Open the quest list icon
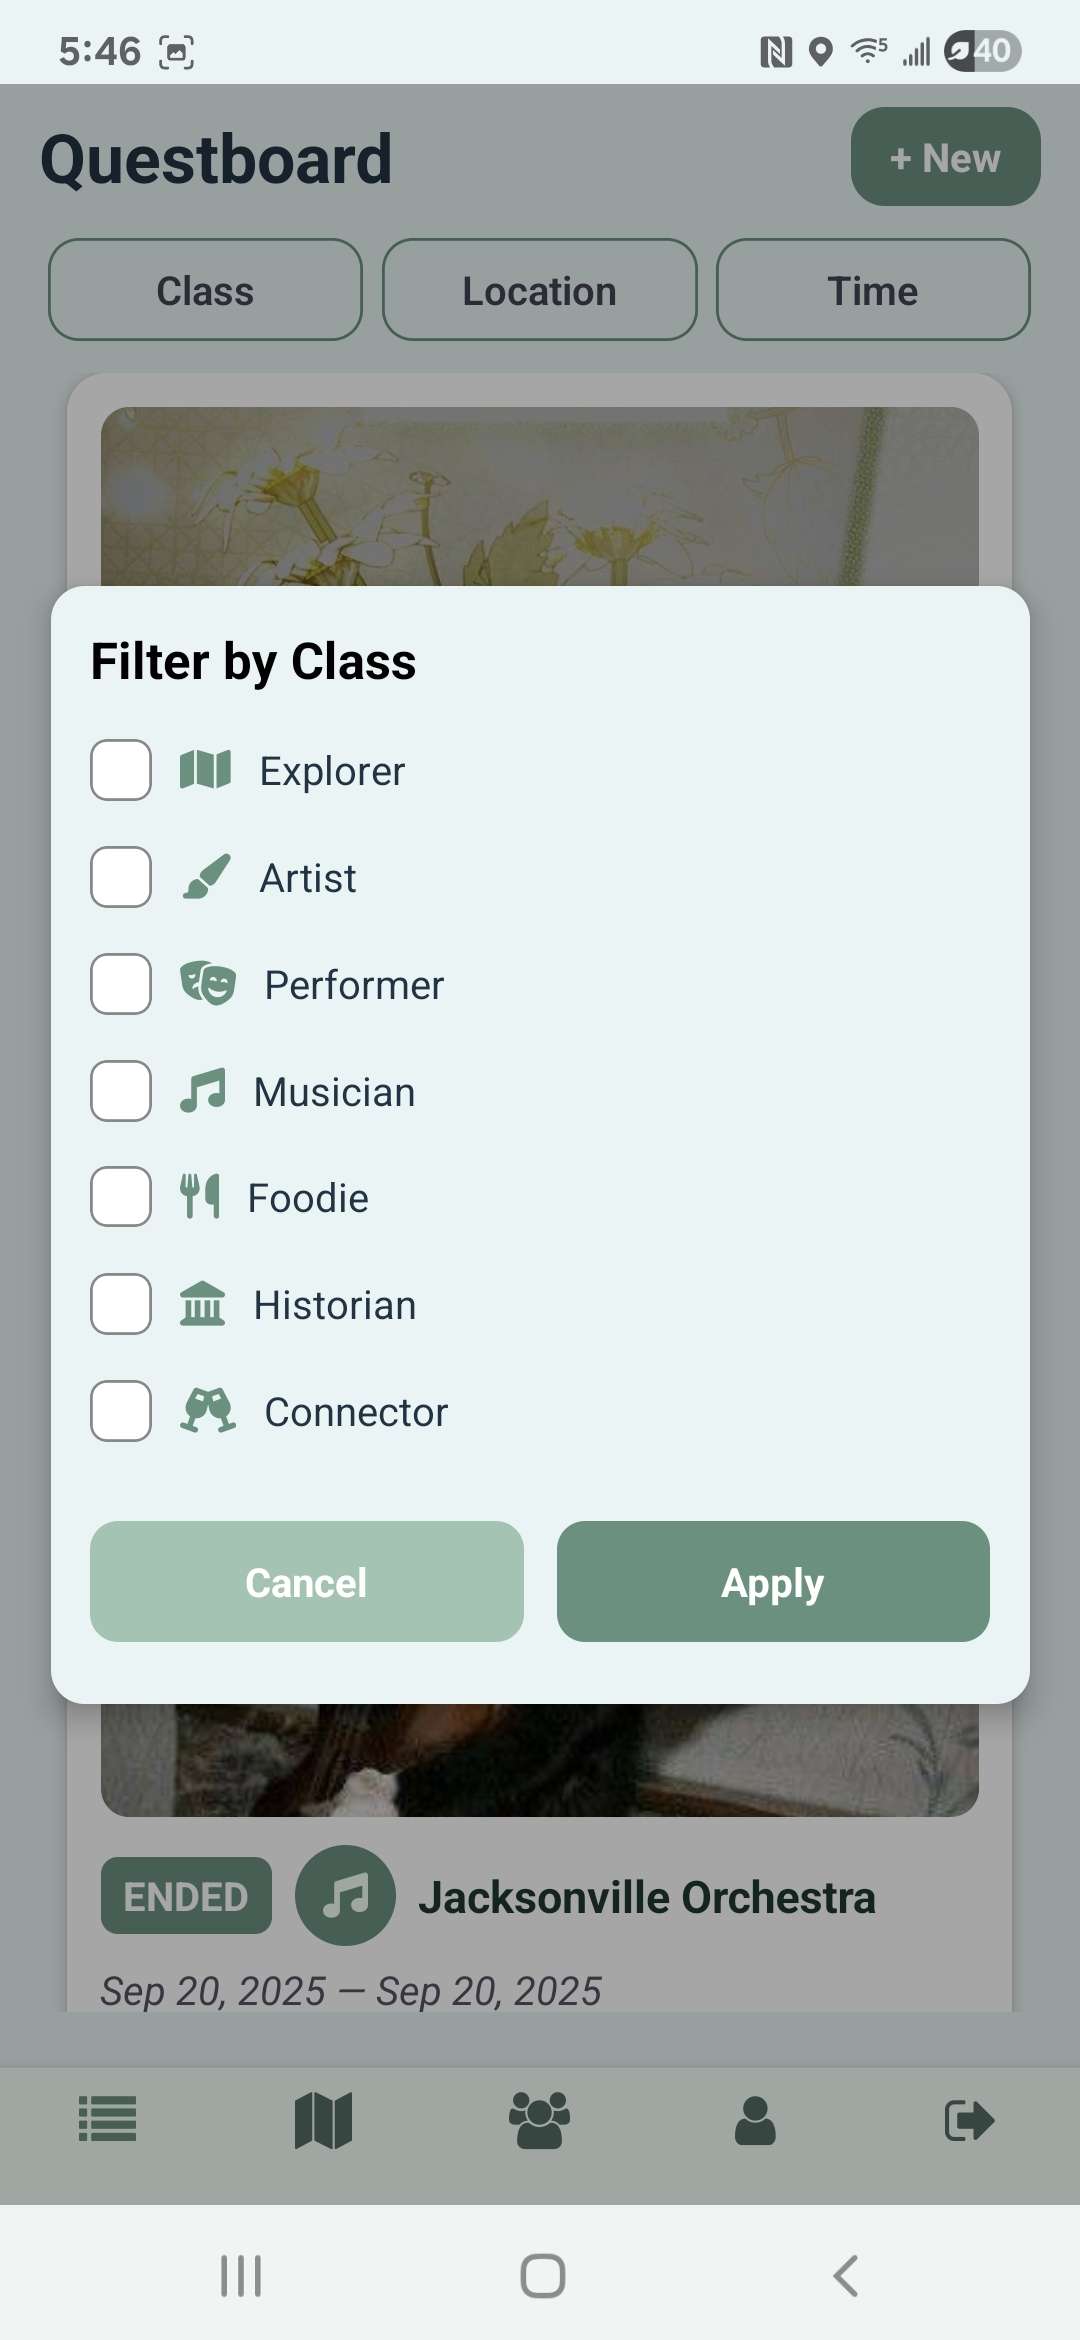The image size is (1080, 2340). point(108,2120)
